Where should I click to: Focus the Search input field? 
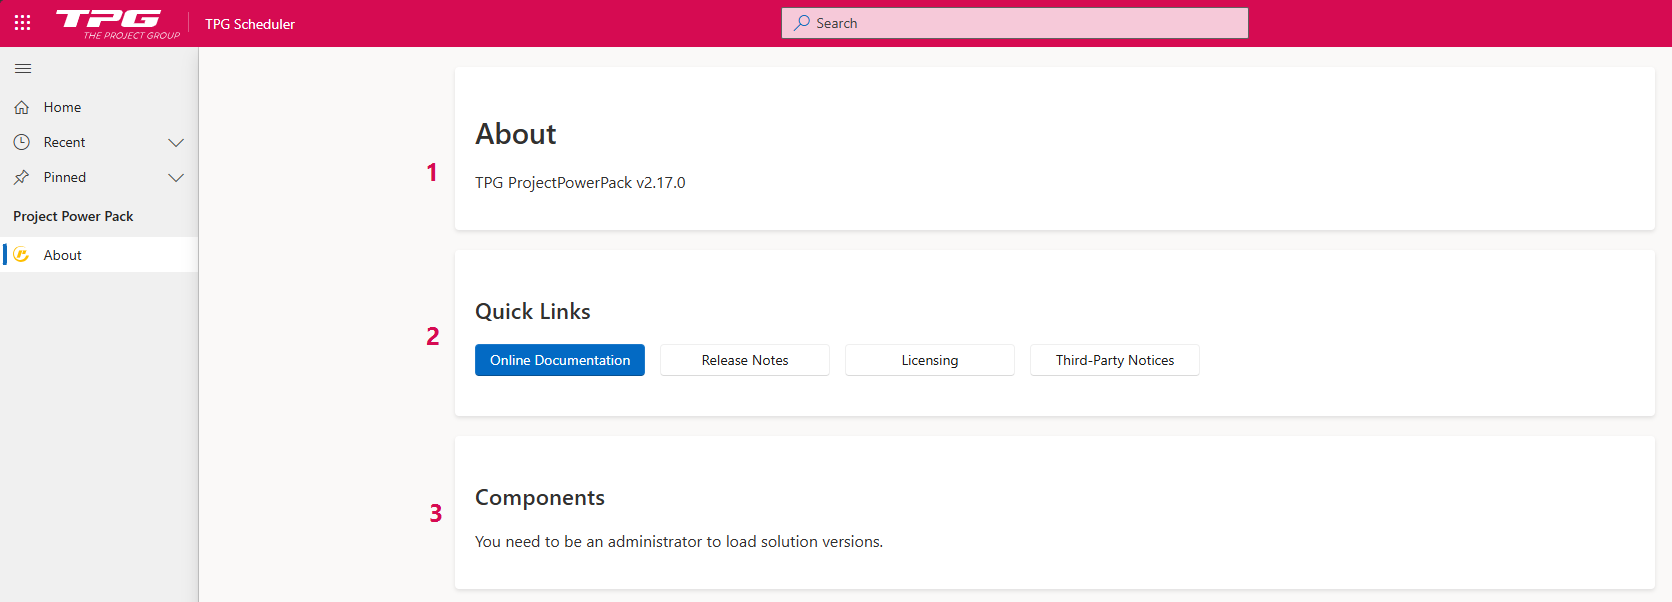click(x=1015, y=23)
